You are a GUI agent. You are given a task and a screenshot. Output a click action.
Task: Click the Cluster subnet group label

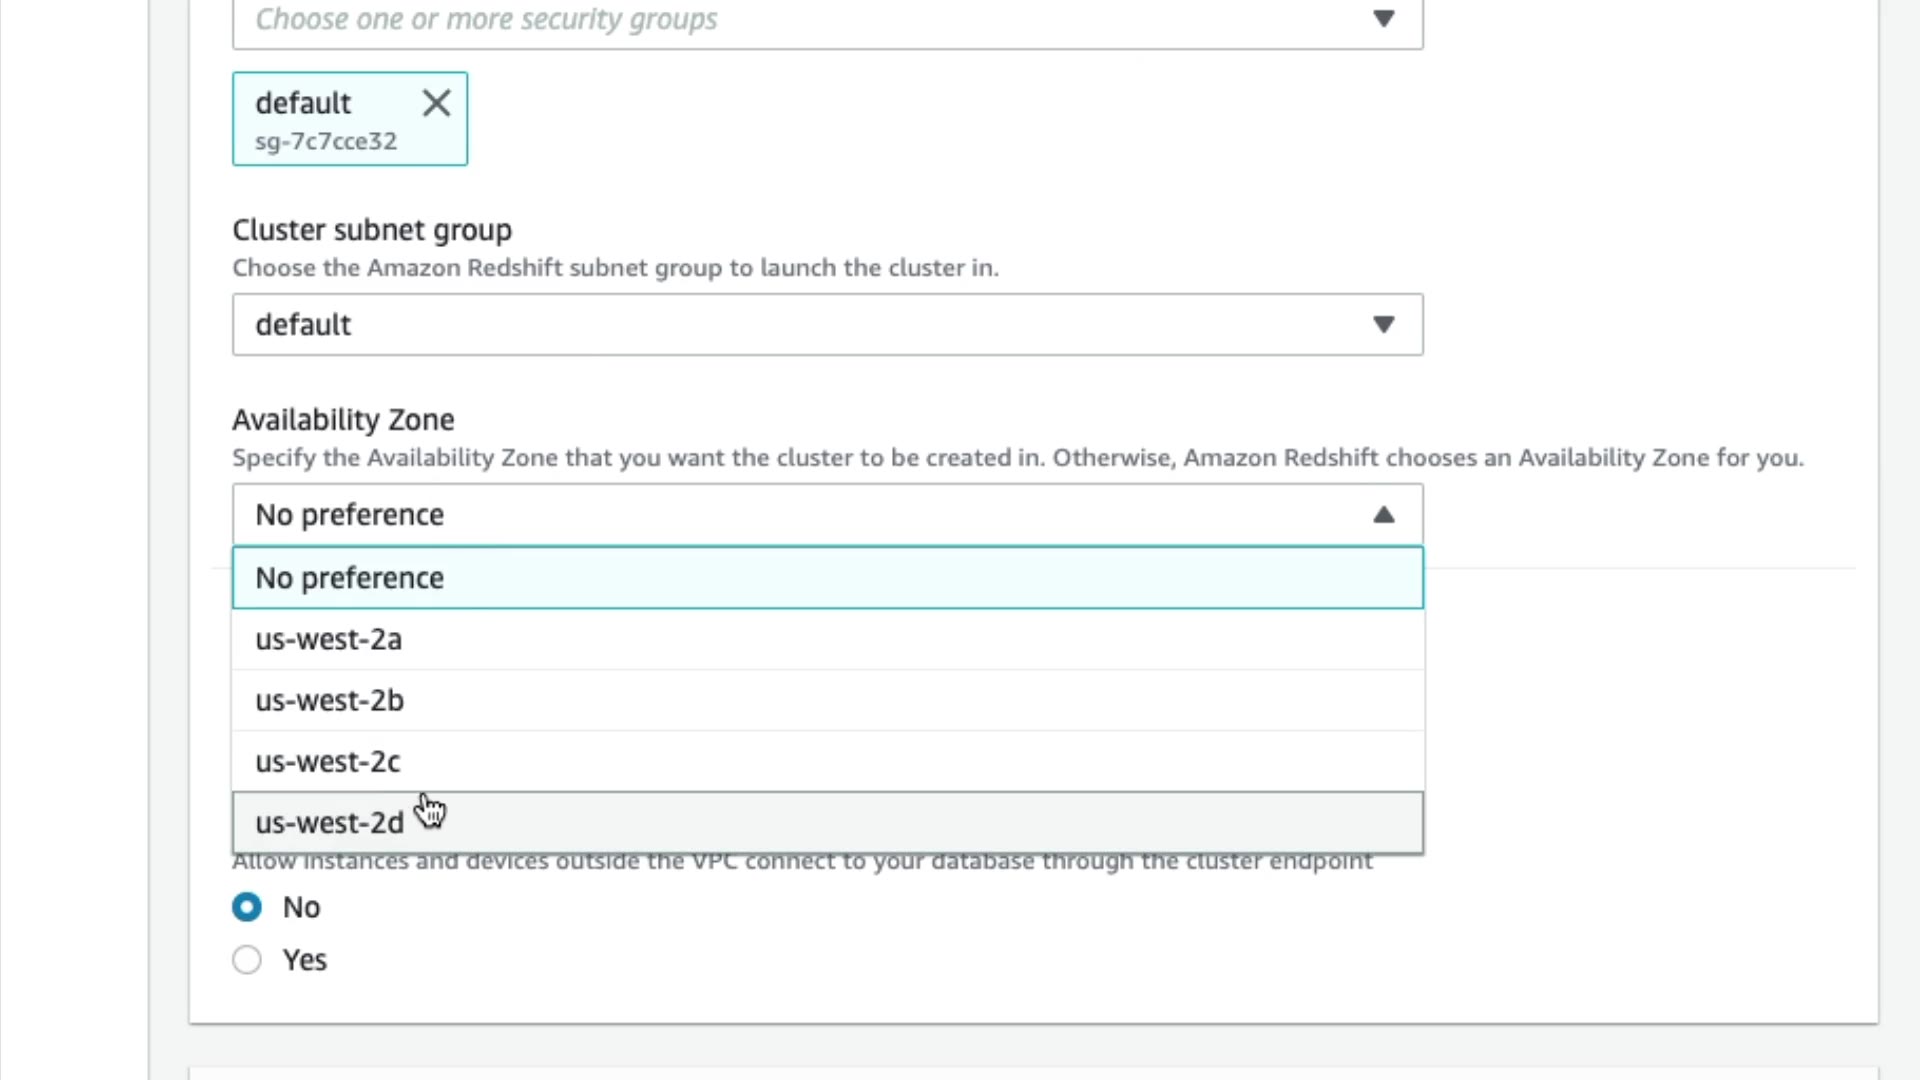pyautogui.click(x=372, y=230)
